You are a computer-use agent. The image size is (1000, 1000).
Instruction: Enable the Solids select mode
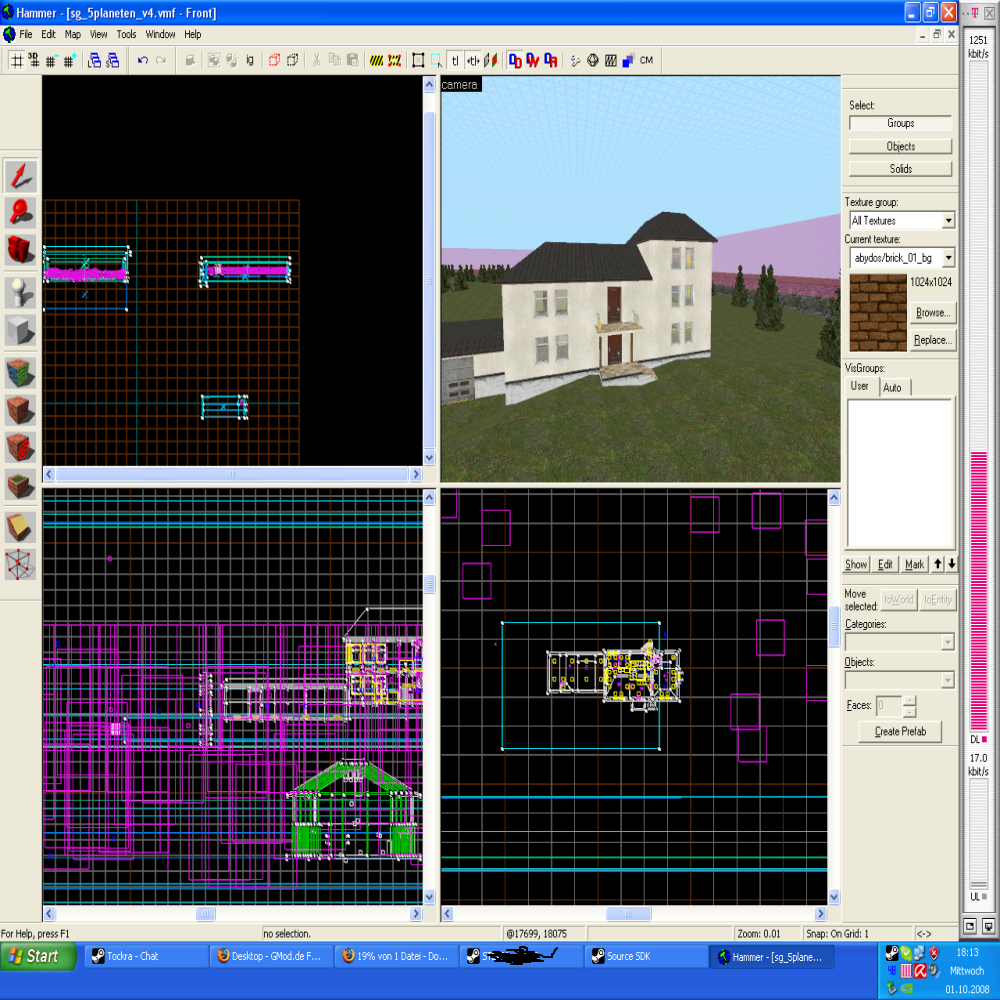[900, 169]
